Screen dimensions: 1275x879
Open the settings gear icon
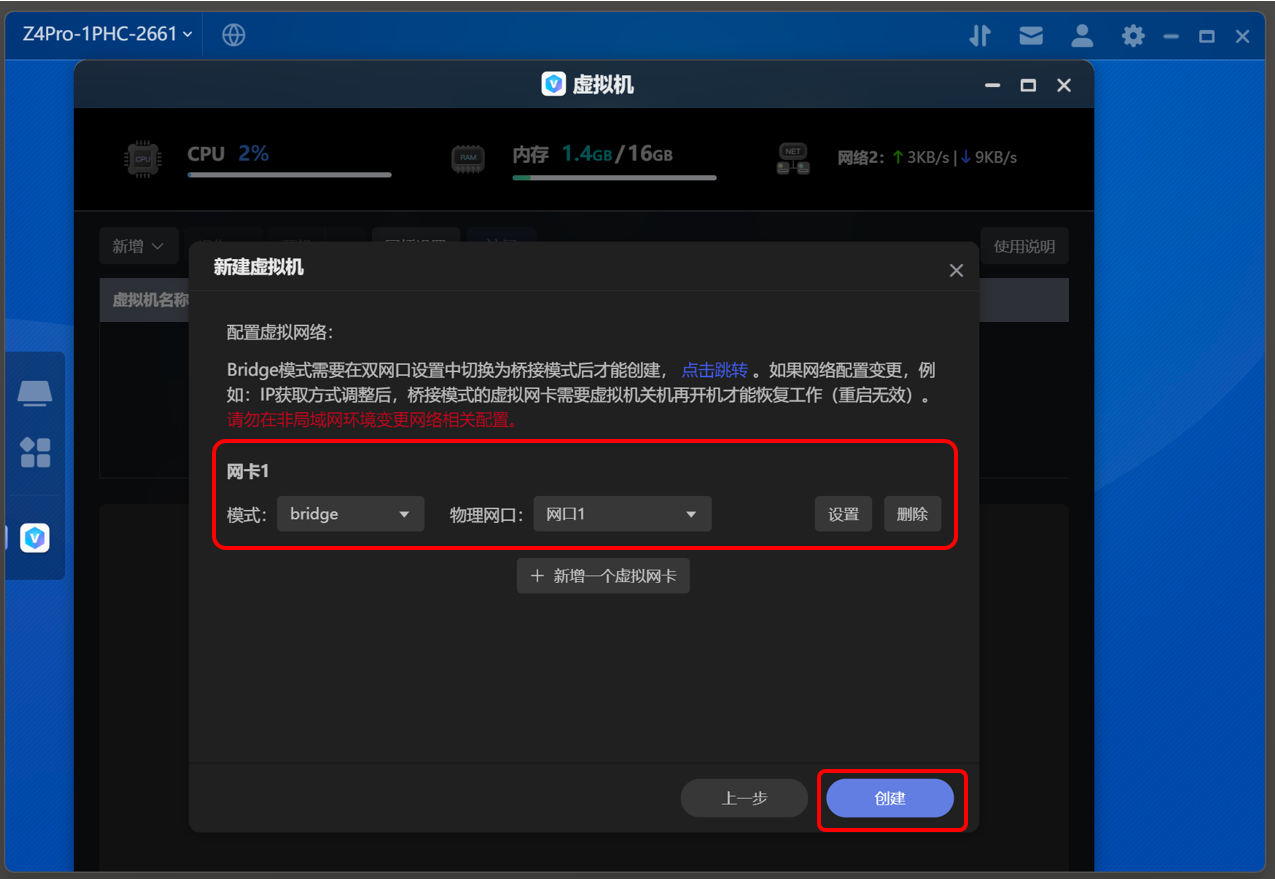(x=1133, y=35)
